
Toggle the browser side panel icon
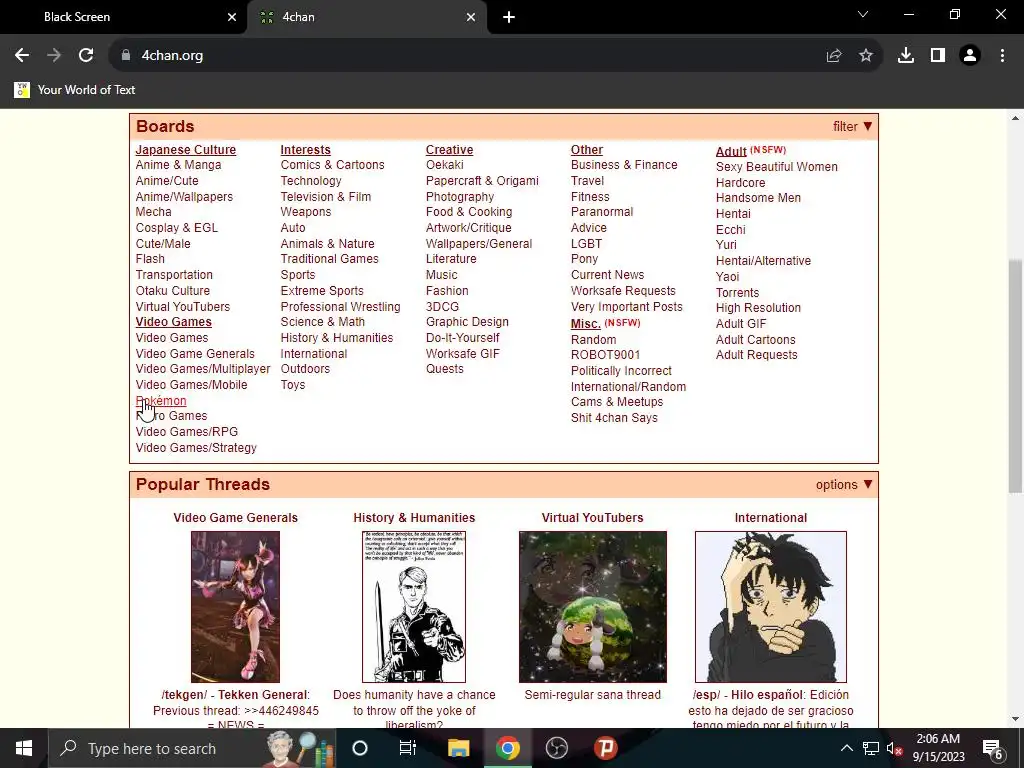(x=938, y=56)
